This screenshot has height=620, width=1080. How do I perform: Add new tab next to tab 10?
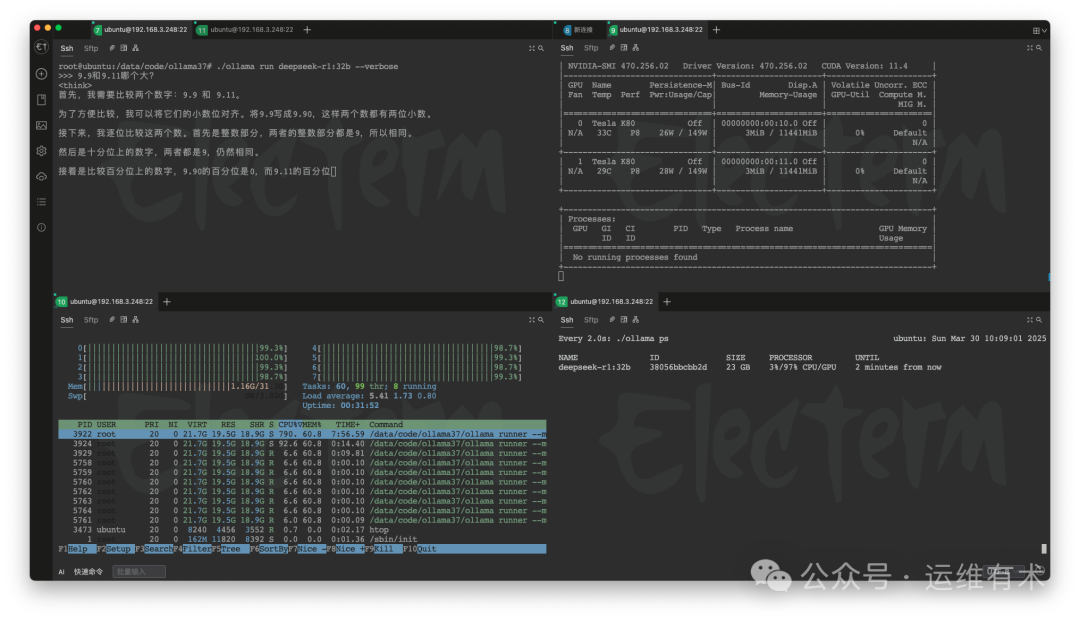point(167,302)
